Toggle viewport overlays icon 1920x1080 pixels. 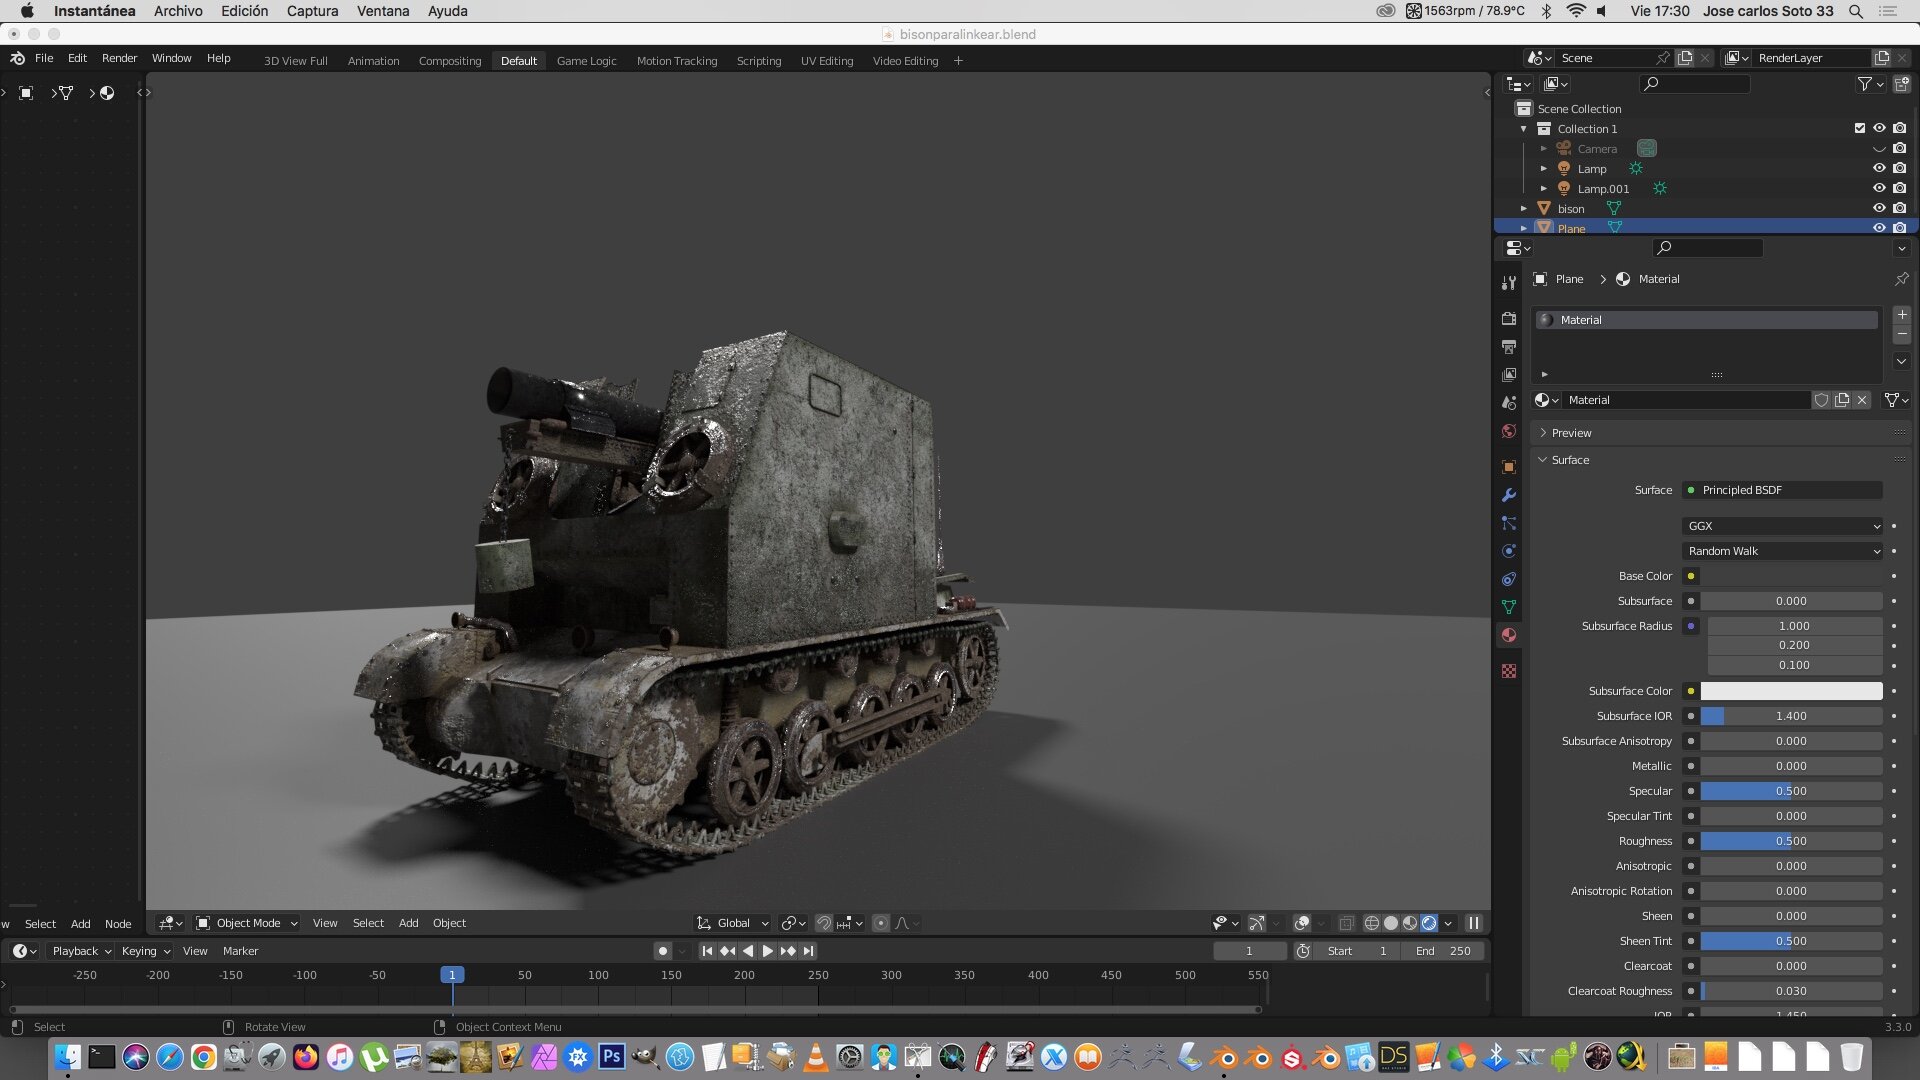1302,923
